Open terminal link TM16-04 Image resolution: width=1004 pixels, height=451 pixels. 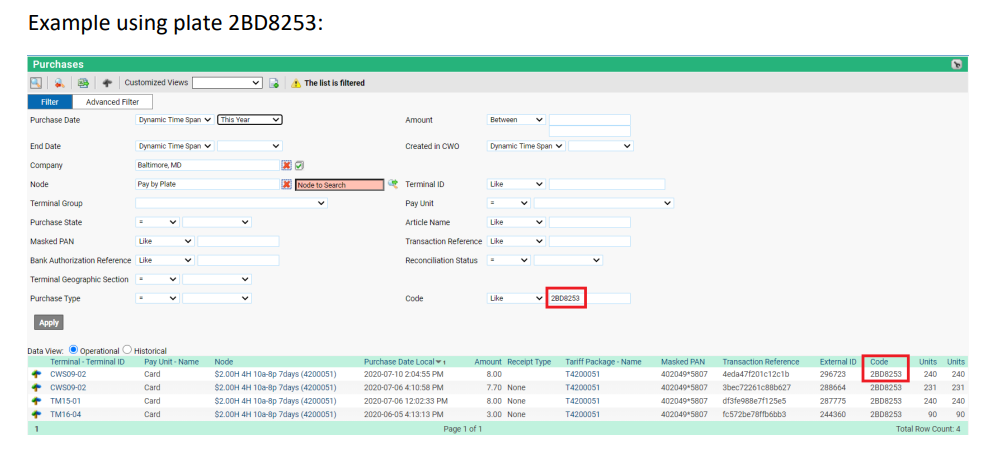(x=66, y=414)
